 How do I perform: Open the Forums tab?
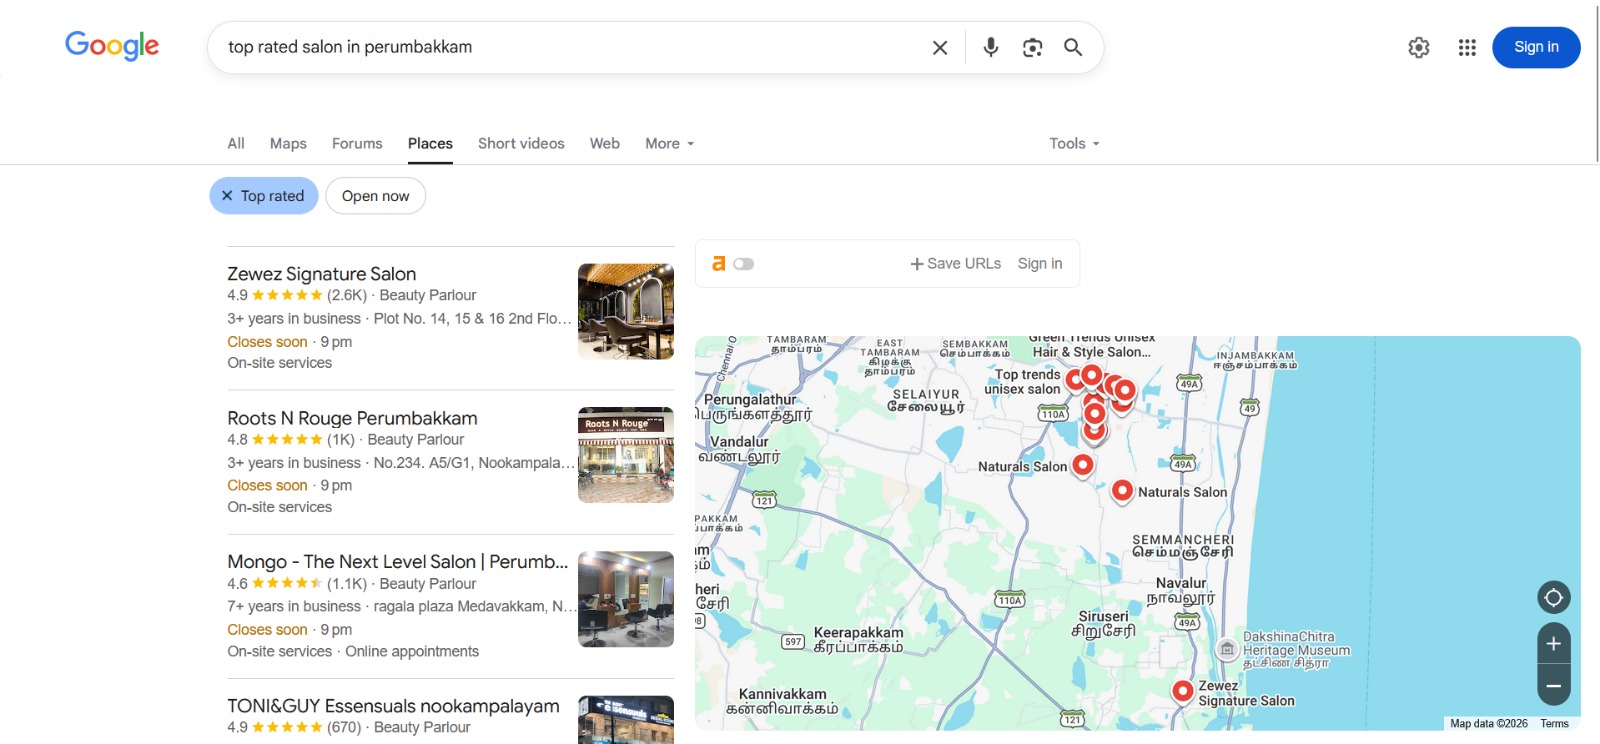click(357, 144)
